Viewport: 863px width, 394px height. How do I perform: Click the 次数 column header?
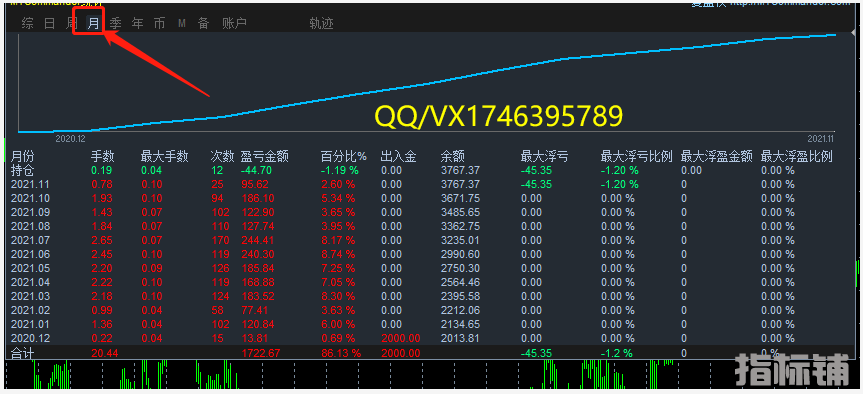coord(222,157)
